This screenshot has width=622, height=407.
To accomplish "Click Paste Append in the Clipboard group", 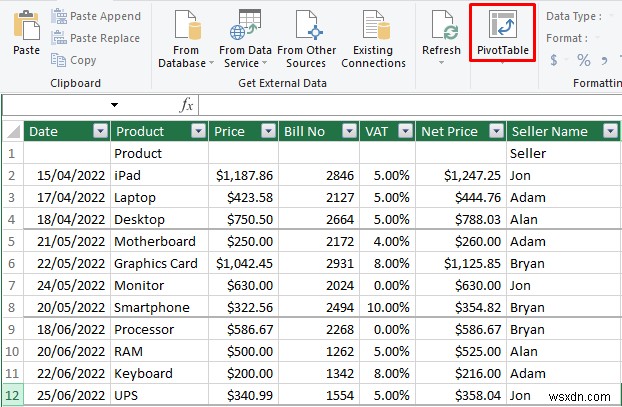I will (x=96, y=16).
